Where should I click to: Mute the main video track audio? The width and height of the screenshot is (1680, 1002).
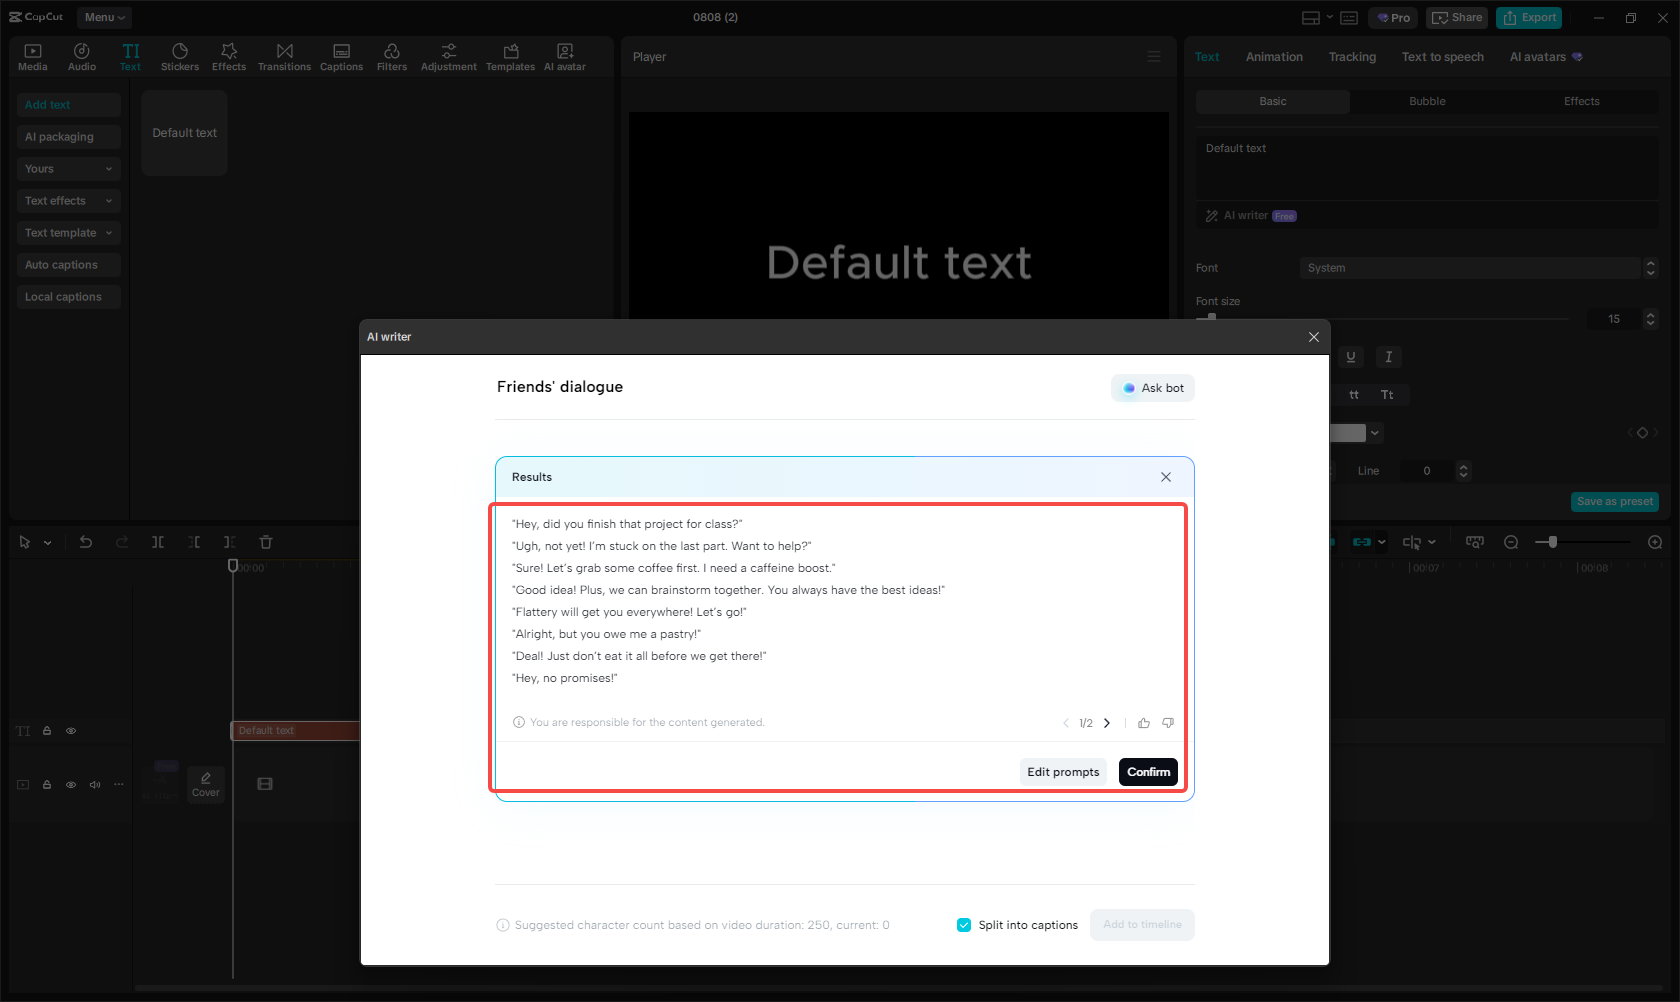tap(95, 785)
